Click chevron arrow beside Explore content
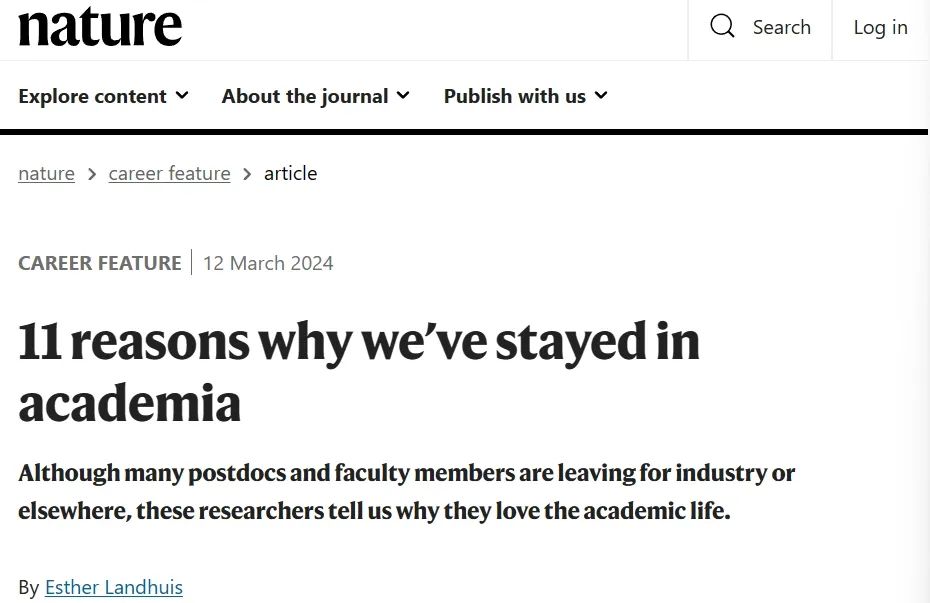 (x=182, y=95)
